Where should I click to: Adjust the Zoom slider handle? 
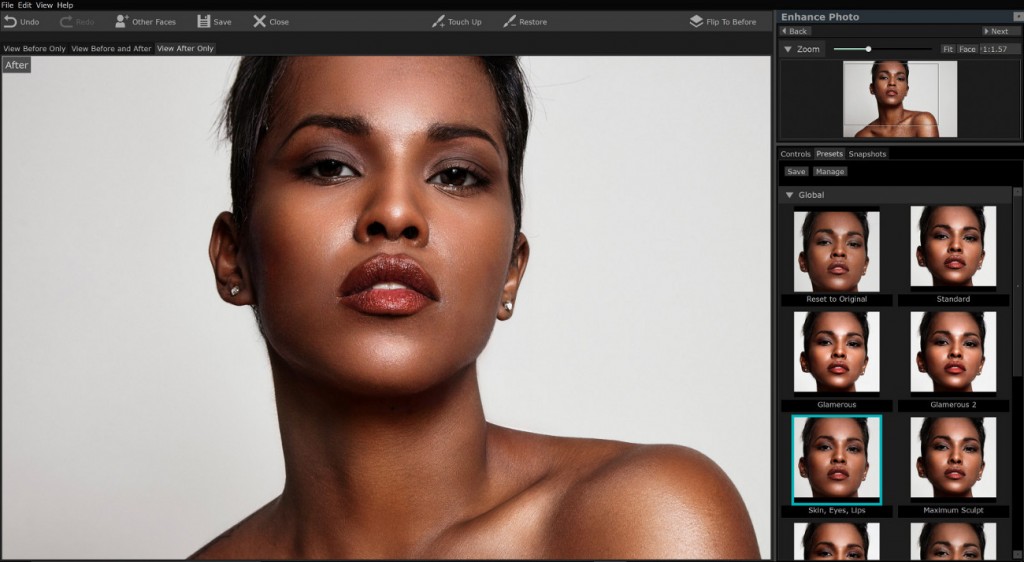(868, 49)
